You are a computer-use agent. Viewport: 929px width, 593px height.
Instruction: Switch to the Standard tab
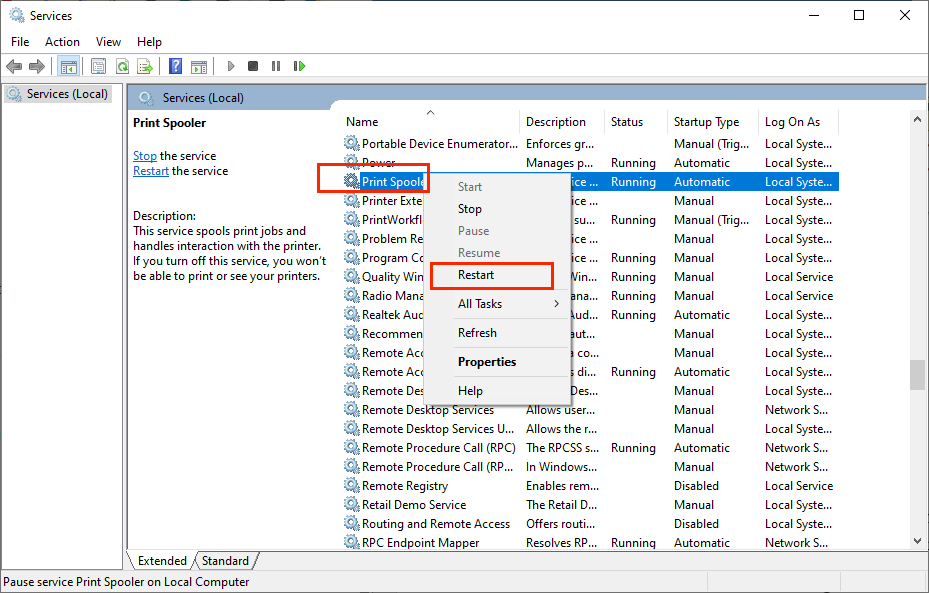[225, 560]
